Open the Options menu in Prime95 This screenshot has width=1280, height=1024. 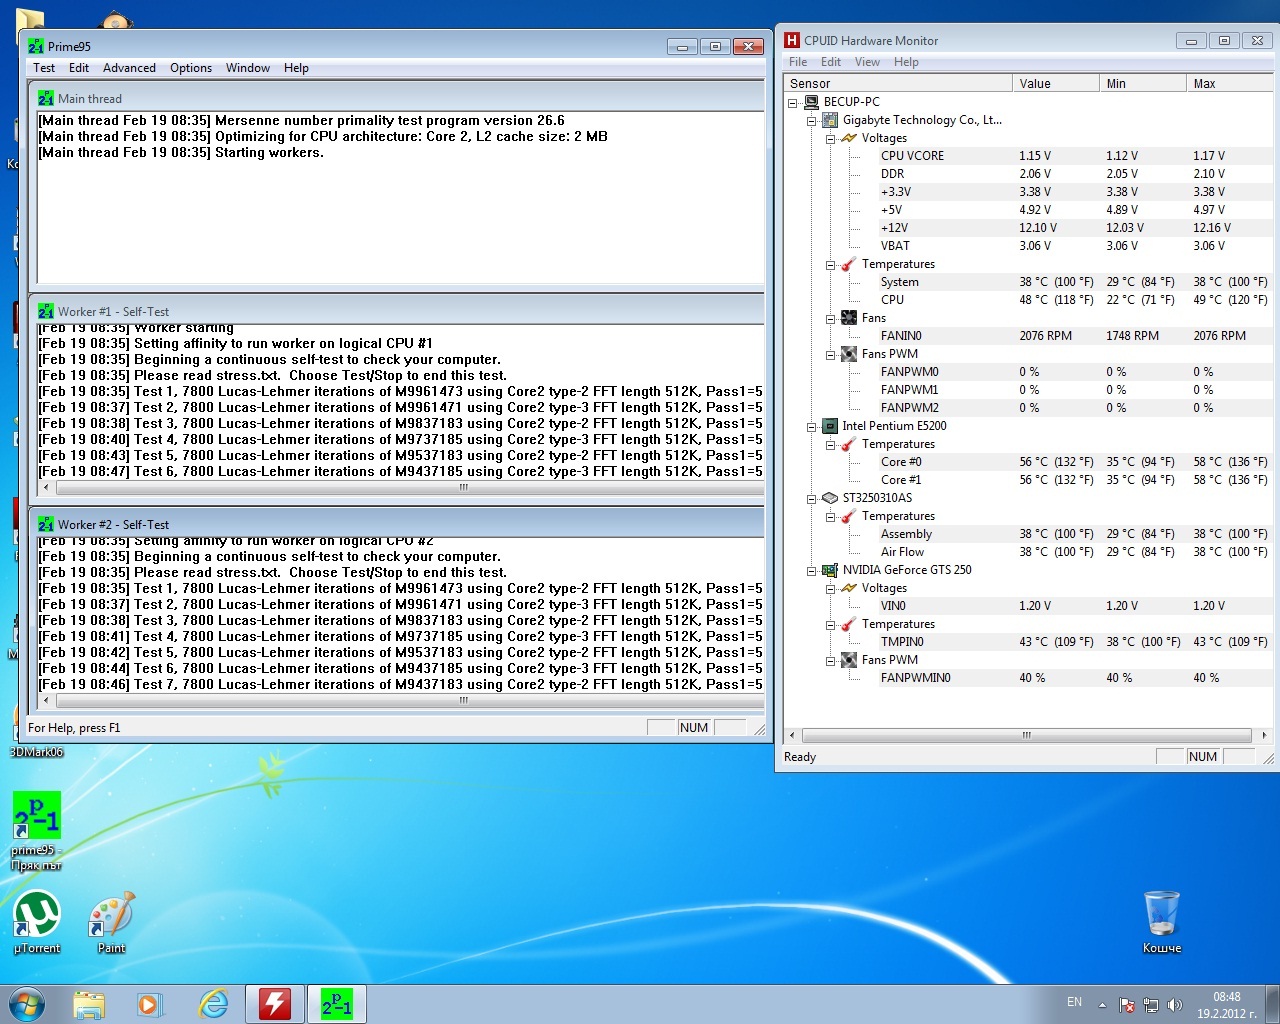(191, 68)
